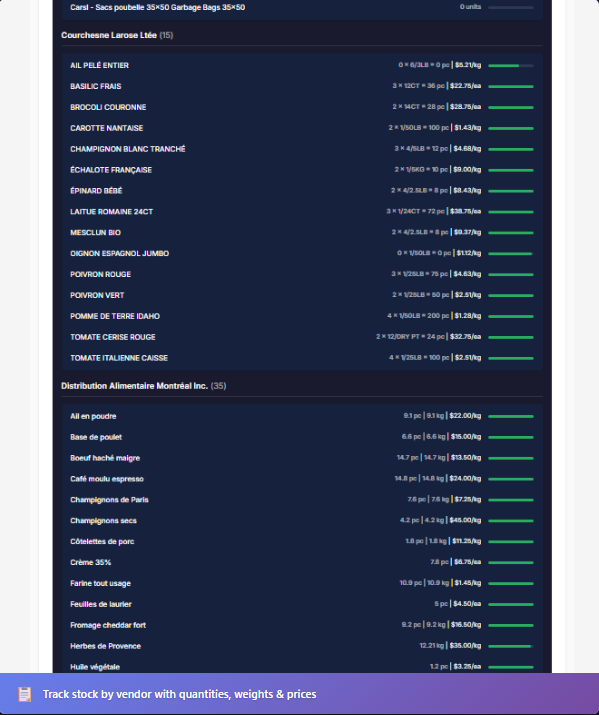Click the $38.75/ea price on LAITUE ROMAINE
Screen dimensions: 599x715
465,212
